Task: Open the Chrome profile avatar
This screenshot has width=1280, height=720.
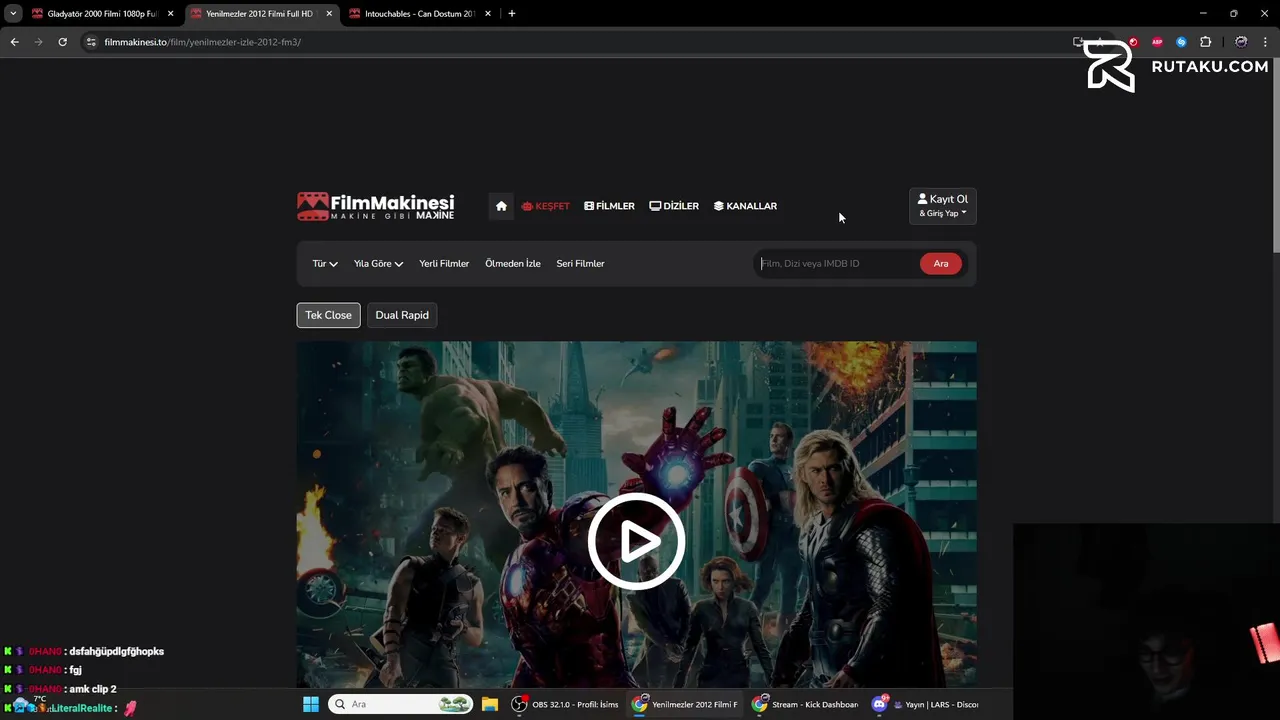Action: point(1241,42)
